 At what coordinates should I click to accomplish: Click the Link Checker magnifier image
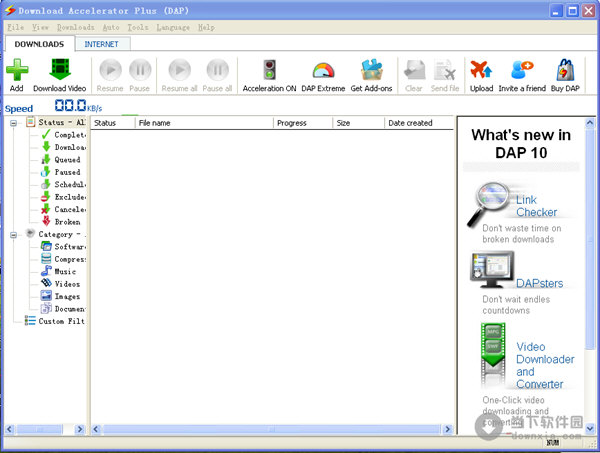click(x=491, y=204)
